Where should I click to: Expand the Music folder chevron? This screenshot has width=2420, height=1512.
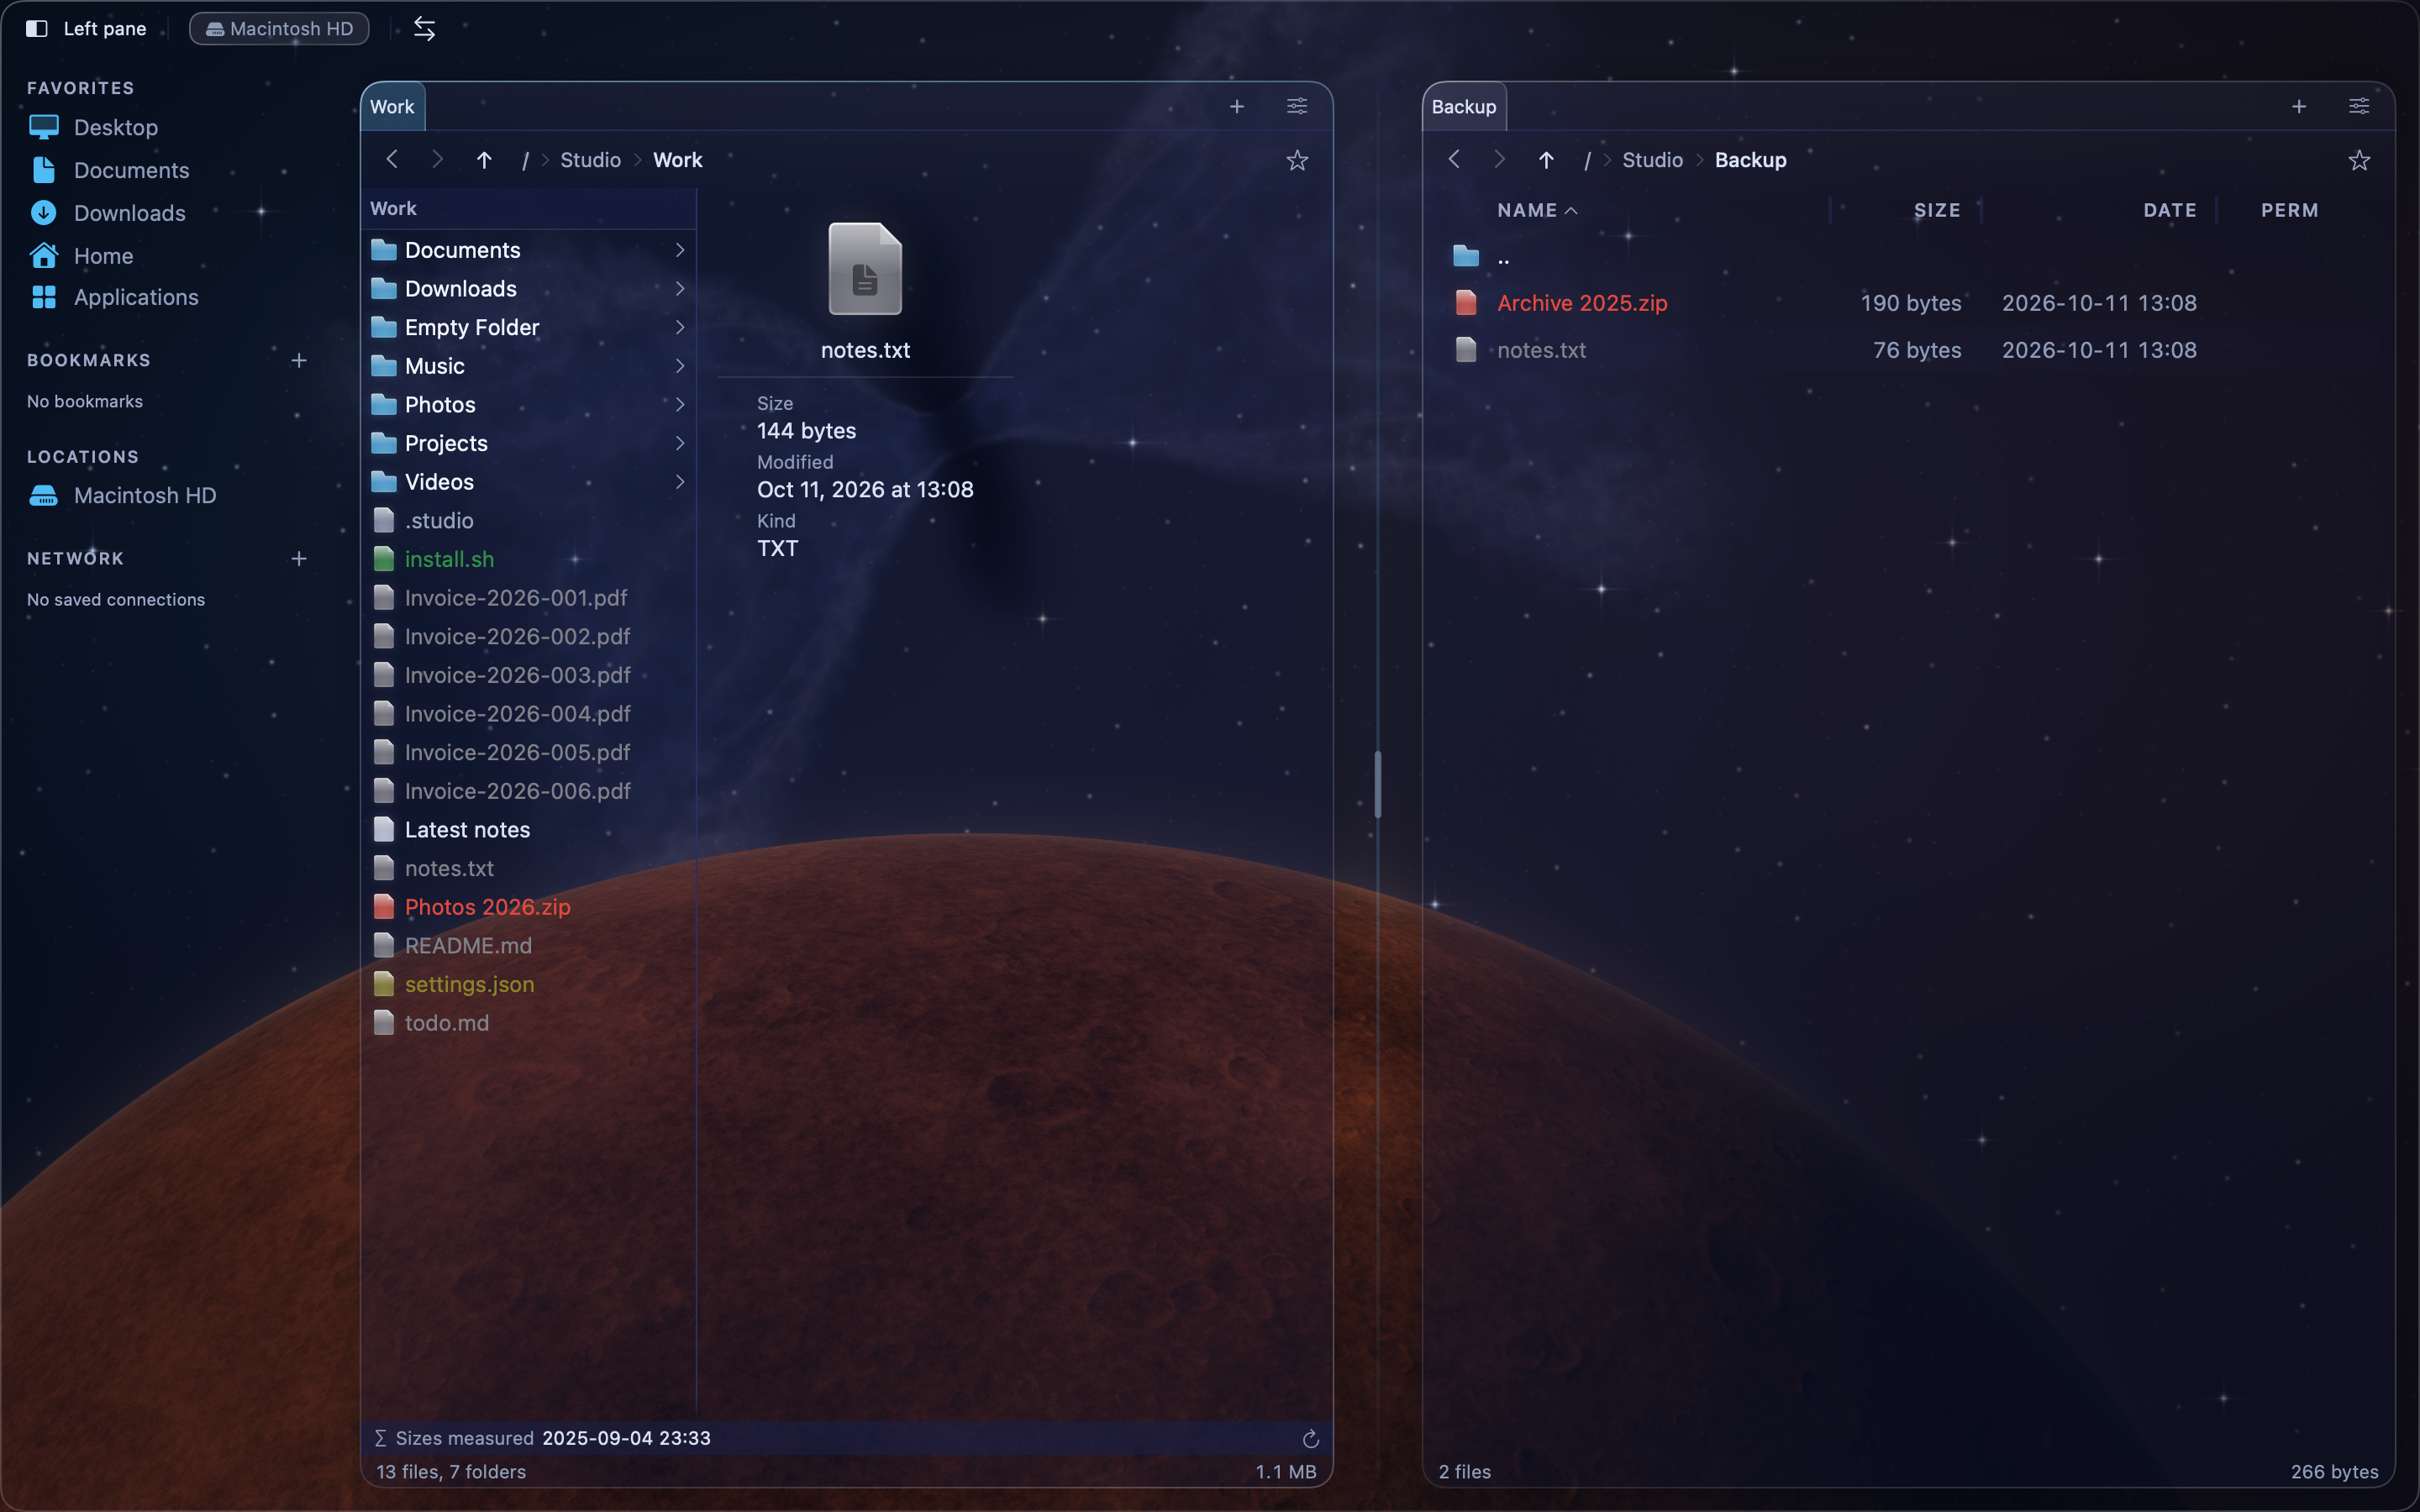coord(680,366)
